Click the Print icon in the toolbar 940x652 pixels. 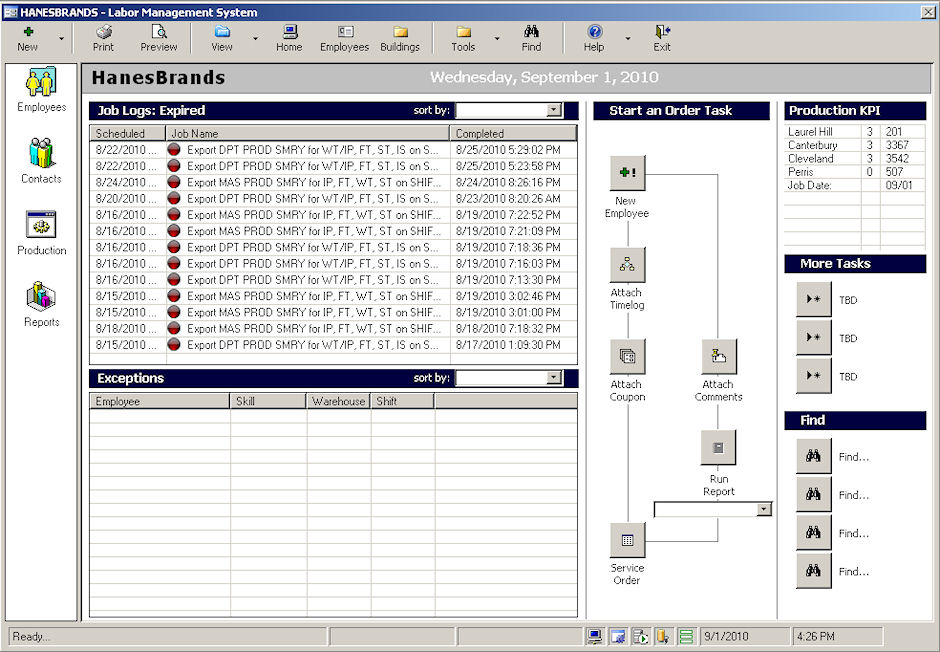103,38
